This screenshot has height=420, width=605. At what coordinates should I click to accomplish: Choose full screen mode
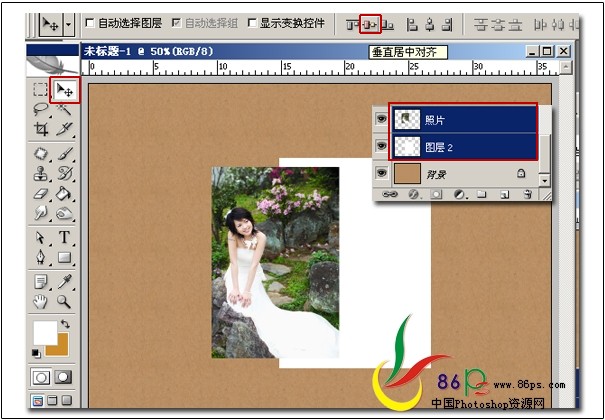point(67,401)
